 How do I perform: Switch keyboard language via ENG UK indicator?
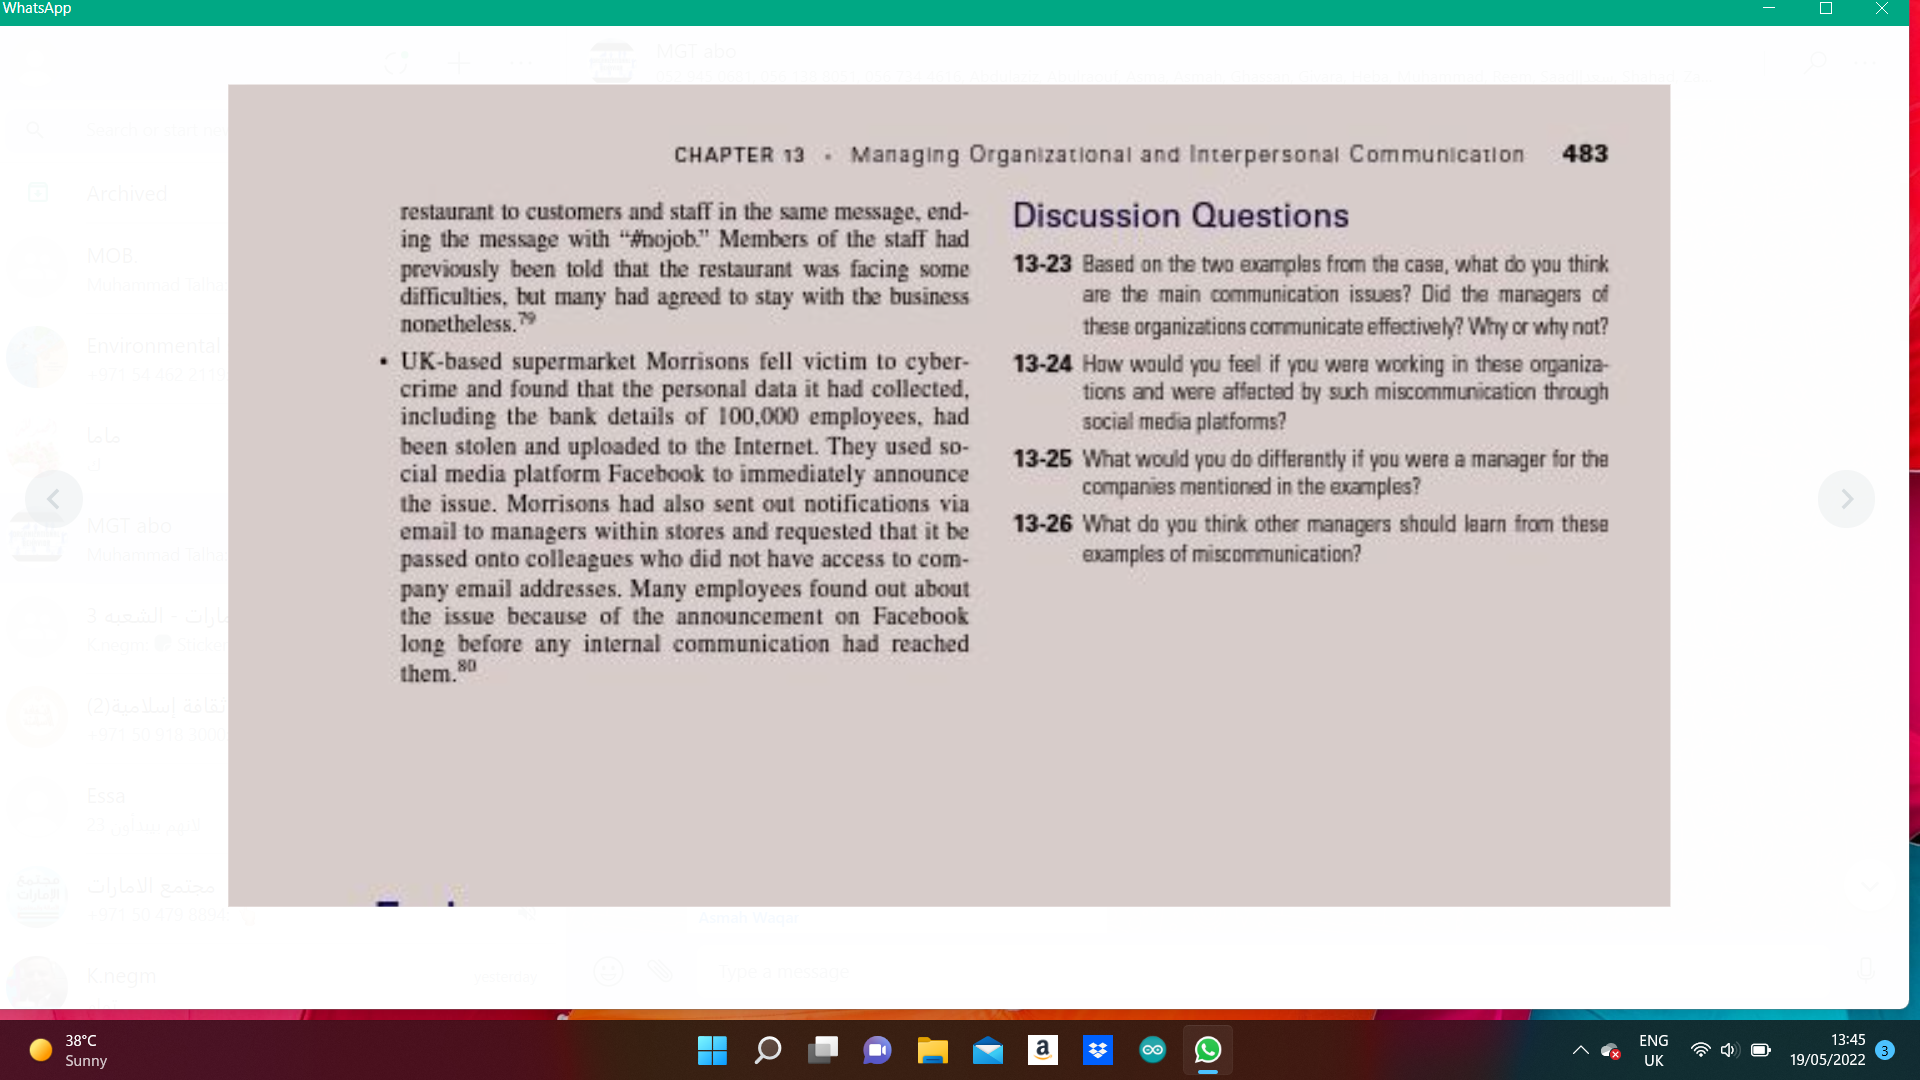[1652, 1050]
